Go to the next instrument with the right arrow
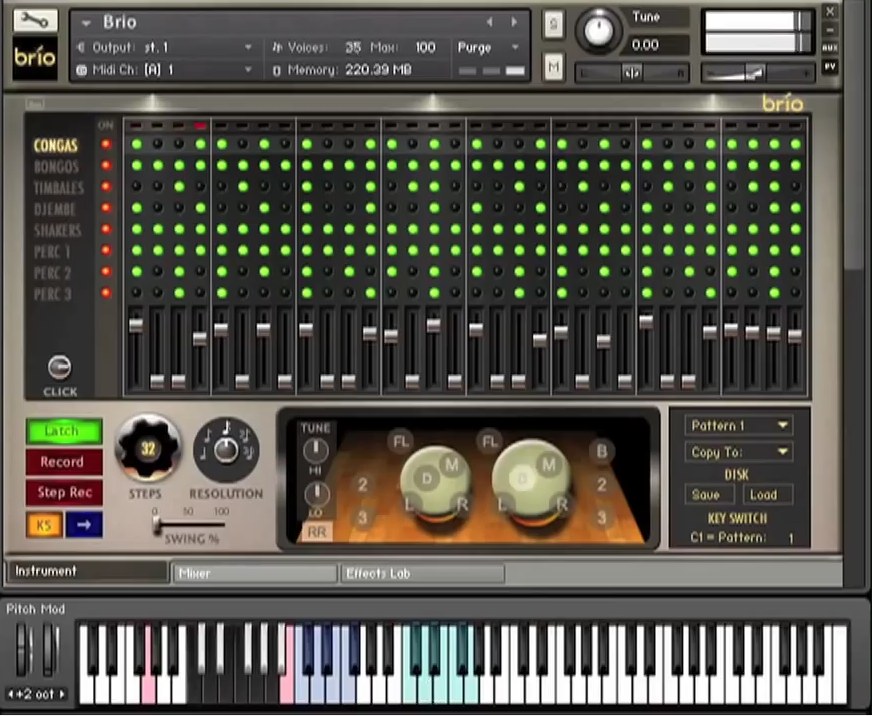This screenshot has width=872, height=716. coord(514,22)
